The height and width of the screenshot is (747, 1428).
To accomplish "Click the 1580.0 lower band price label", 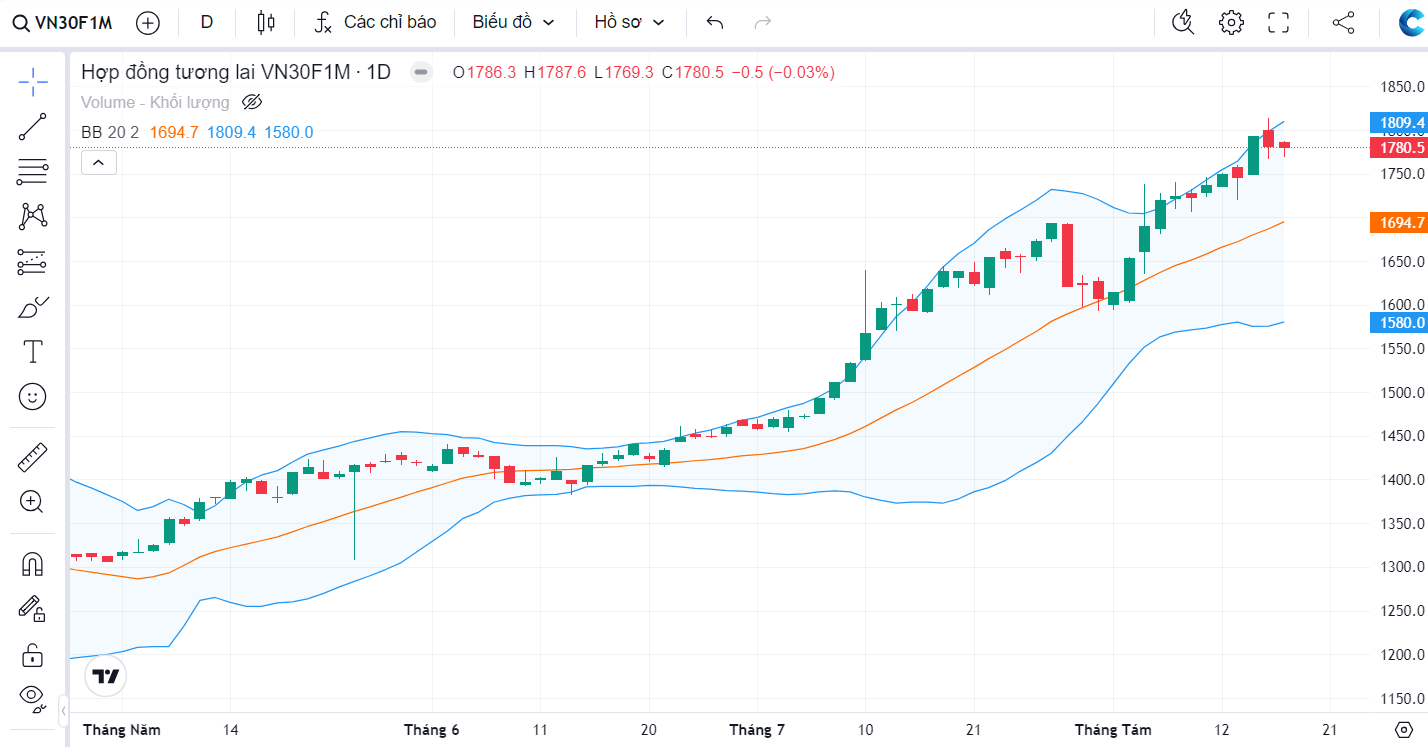I will [1398, 323].
